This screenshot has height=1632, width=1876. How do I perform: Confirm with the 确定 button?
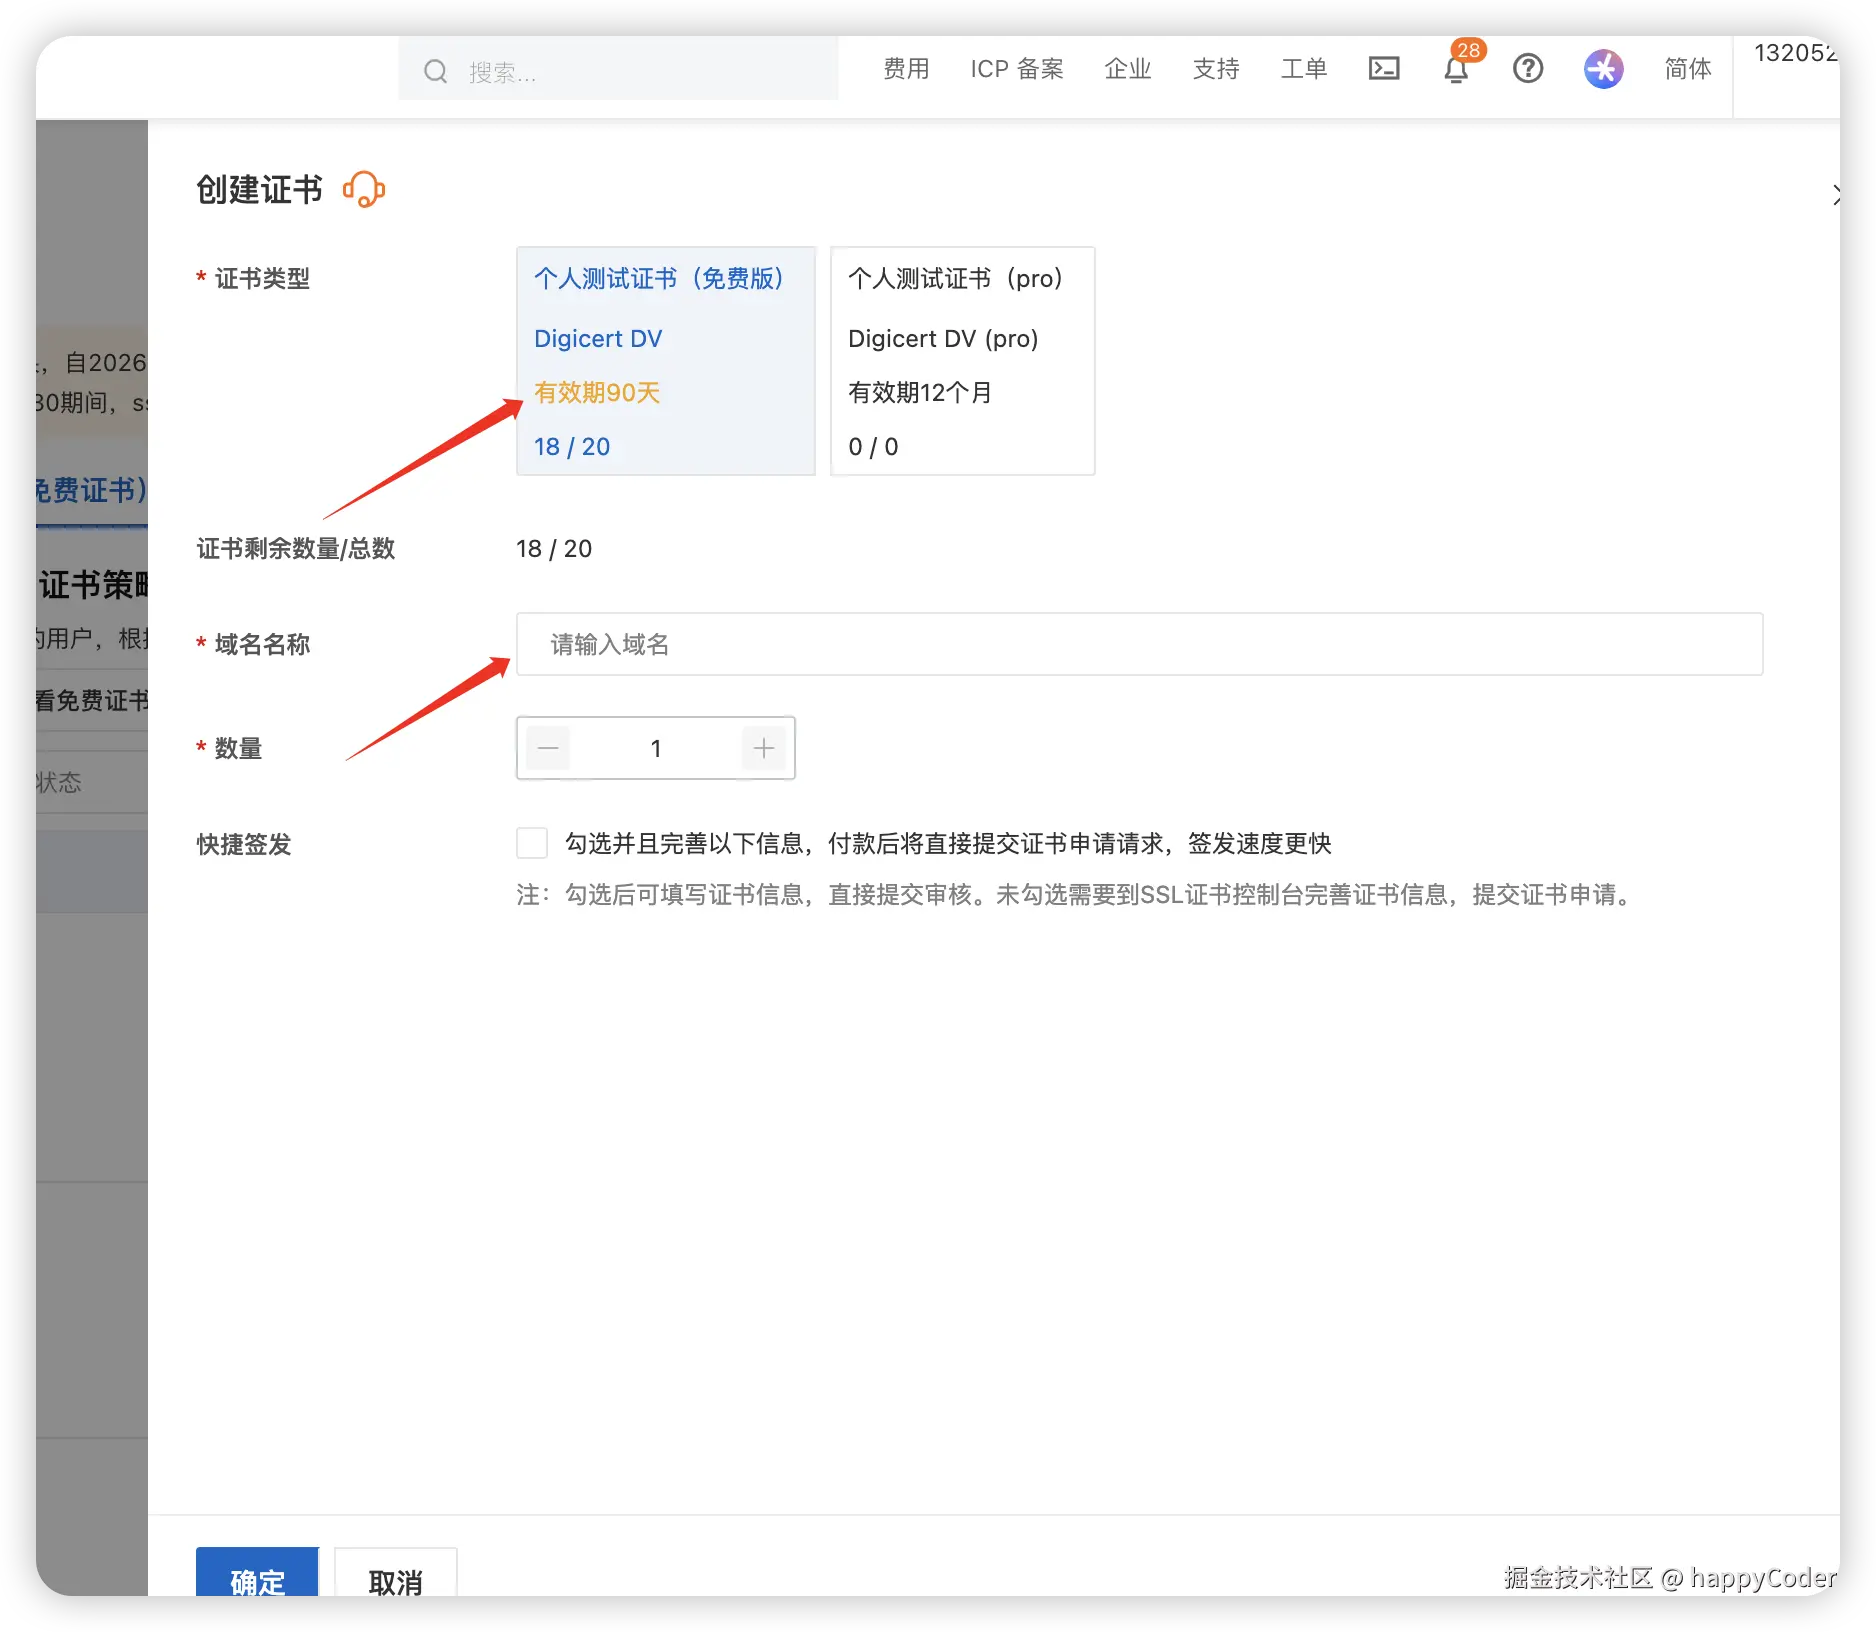click(257, 1574)
